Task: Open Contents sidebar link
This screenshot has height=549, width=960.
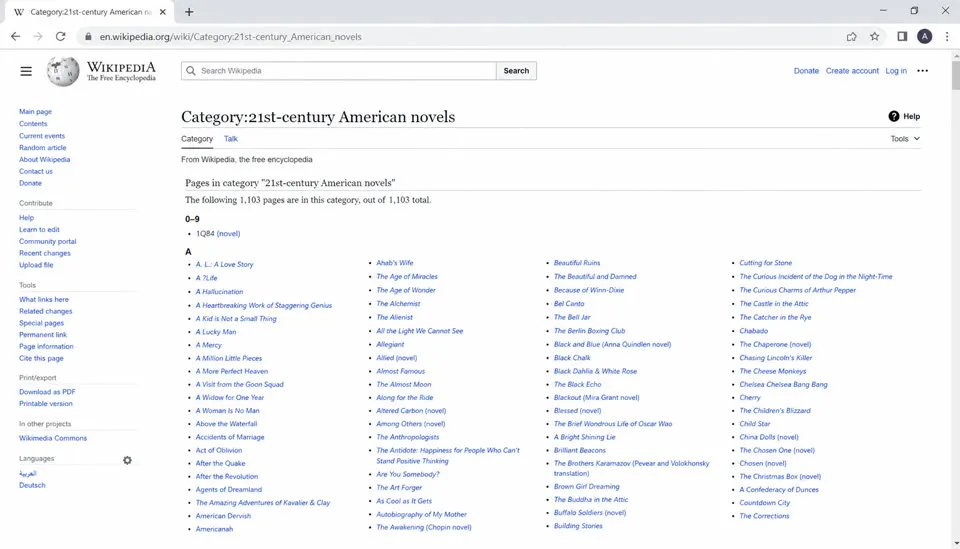Action: [33, 124]
